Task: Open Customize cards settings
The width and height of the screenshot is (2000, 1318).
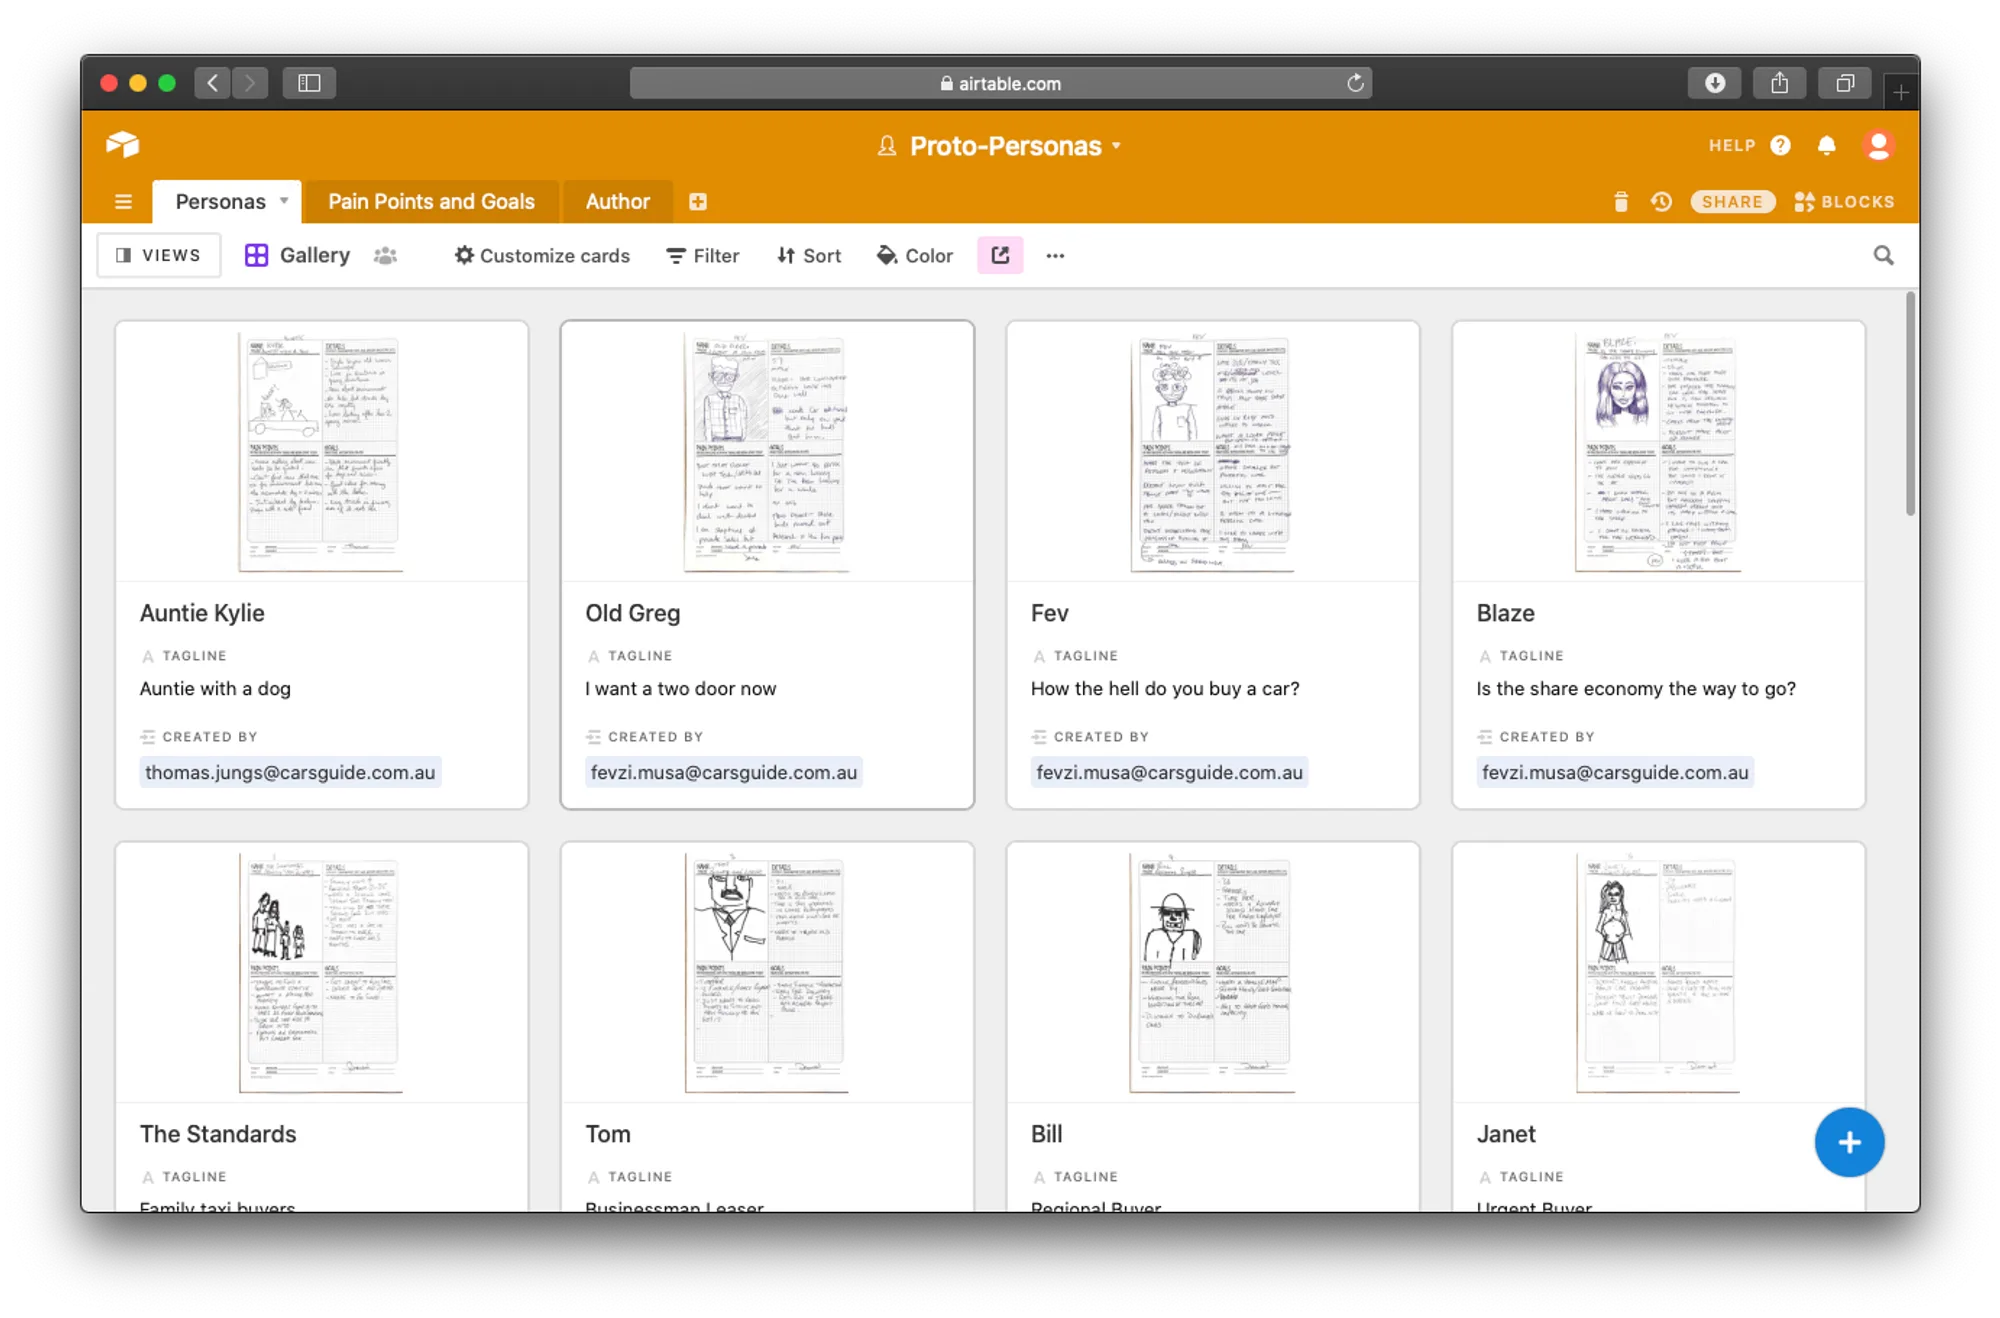Action: coord(542,256)
